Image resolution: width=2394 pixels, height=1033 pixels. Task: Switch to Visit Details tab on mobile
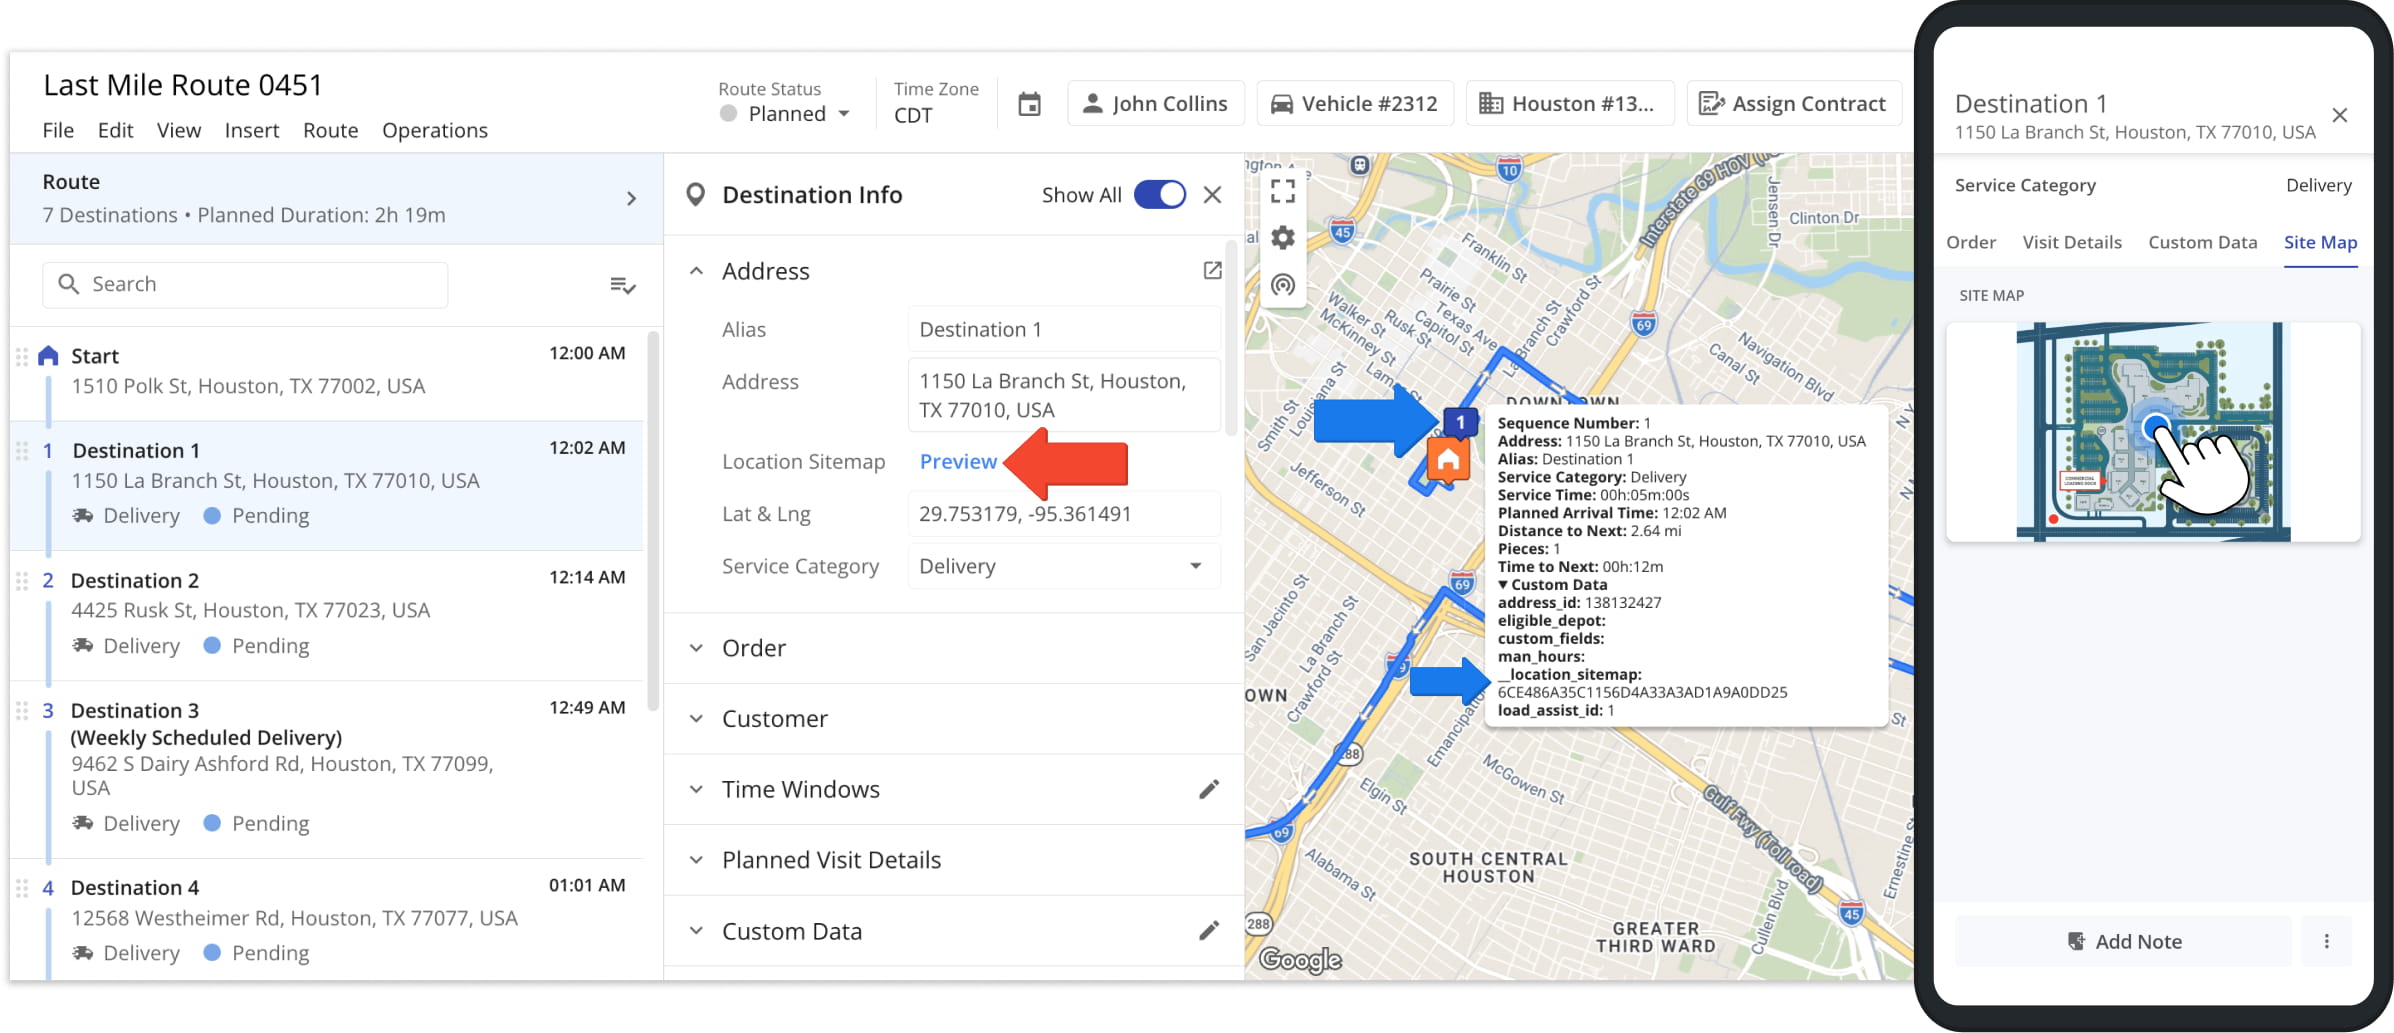(x=2072, y=242)
